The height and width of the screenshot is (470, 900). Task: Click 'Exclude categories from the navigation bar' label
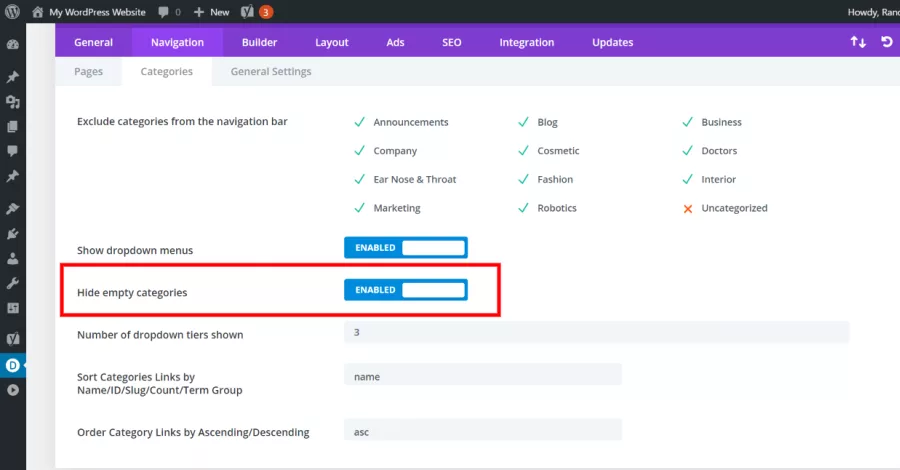[x=182, y=122]
